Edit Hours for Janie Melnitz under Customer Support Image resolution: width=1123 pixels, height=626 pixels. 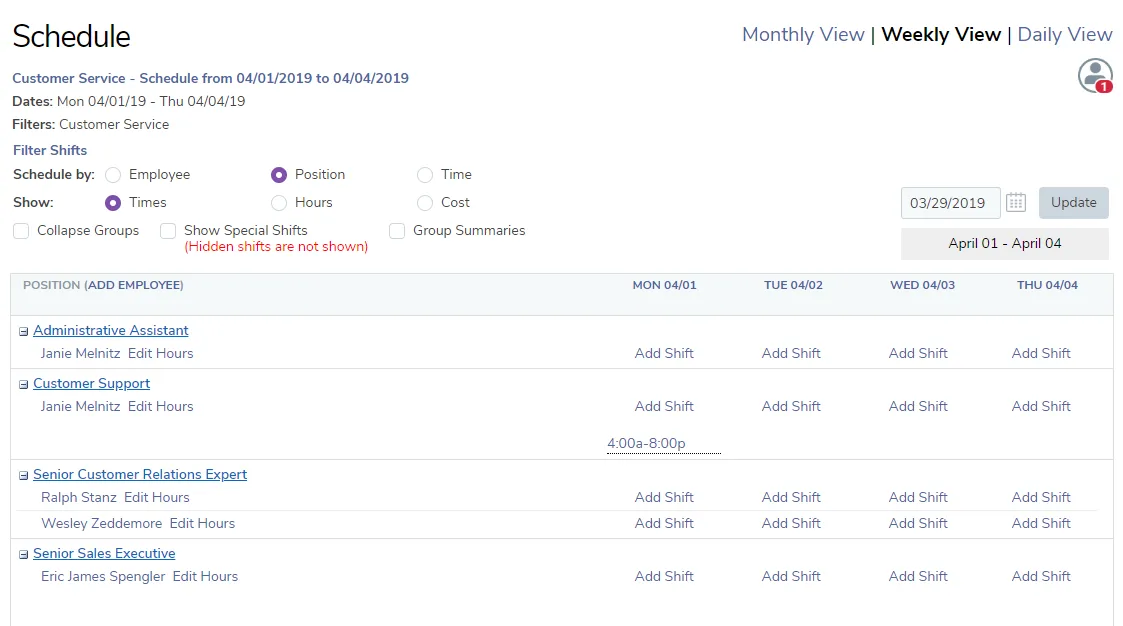[160, 406]
